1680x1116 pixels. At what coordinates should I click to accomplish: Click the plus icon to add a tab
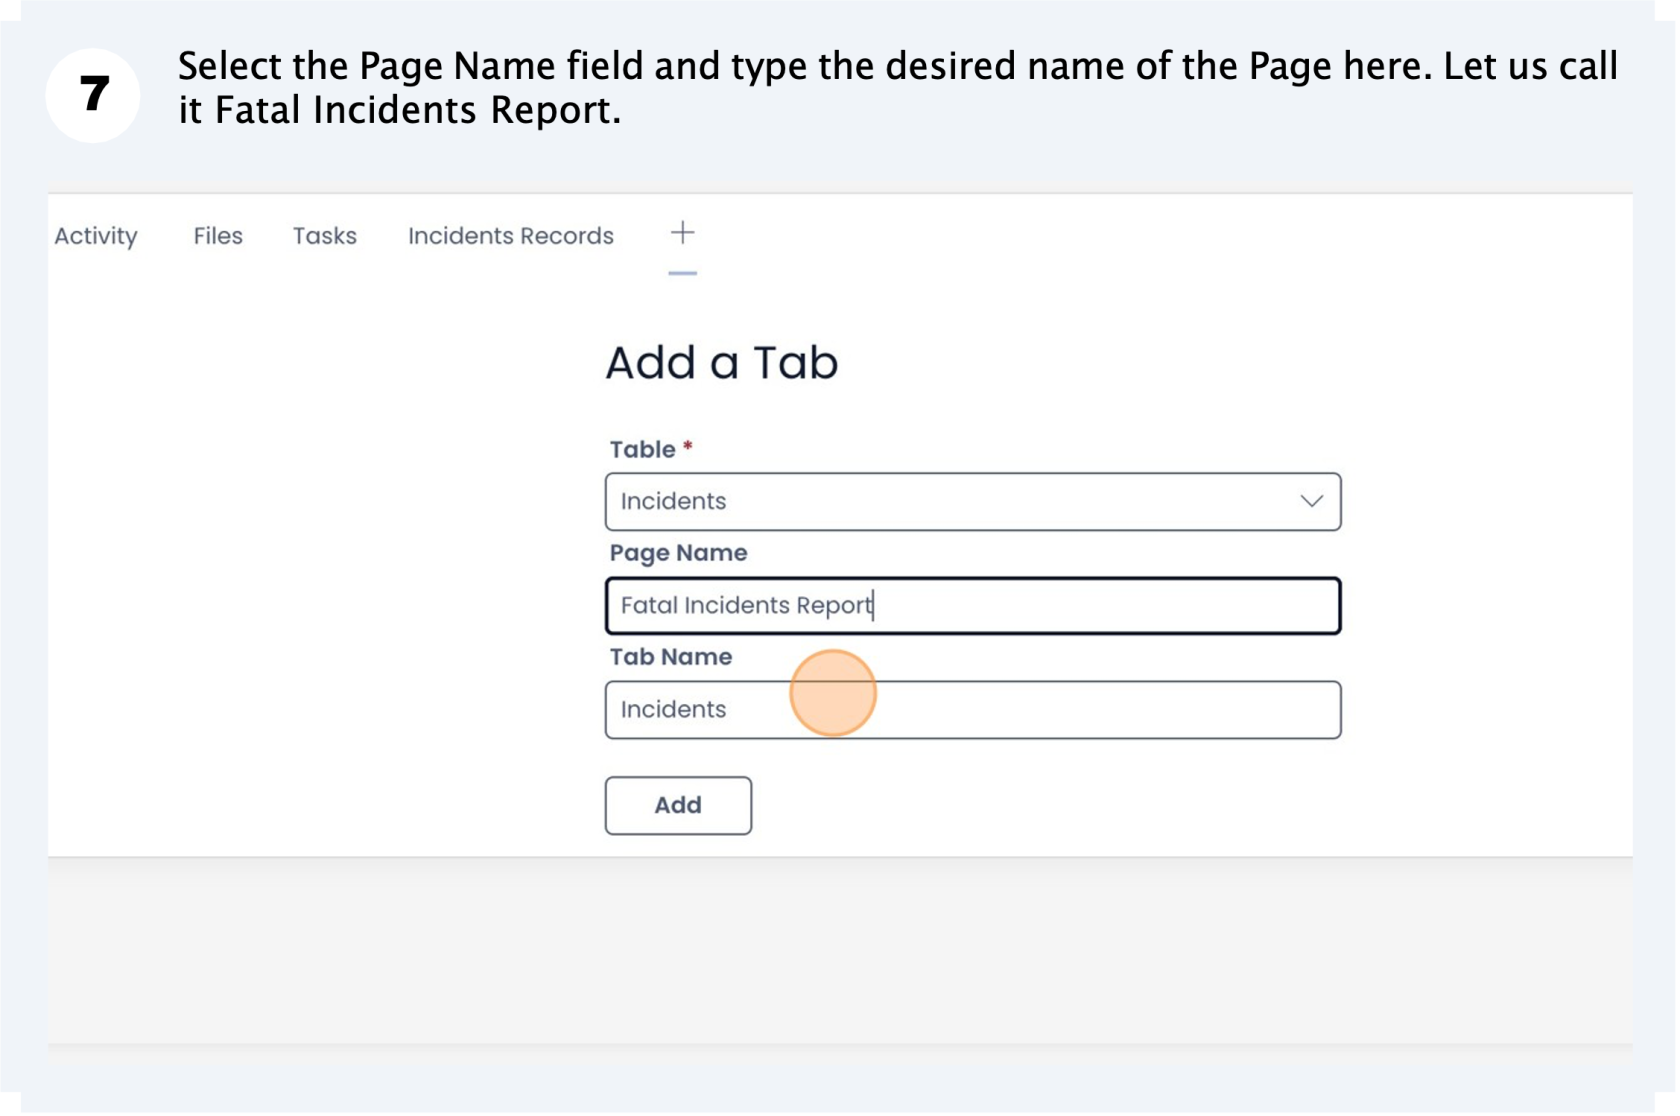pyautogui.click(x=682, y=233)
